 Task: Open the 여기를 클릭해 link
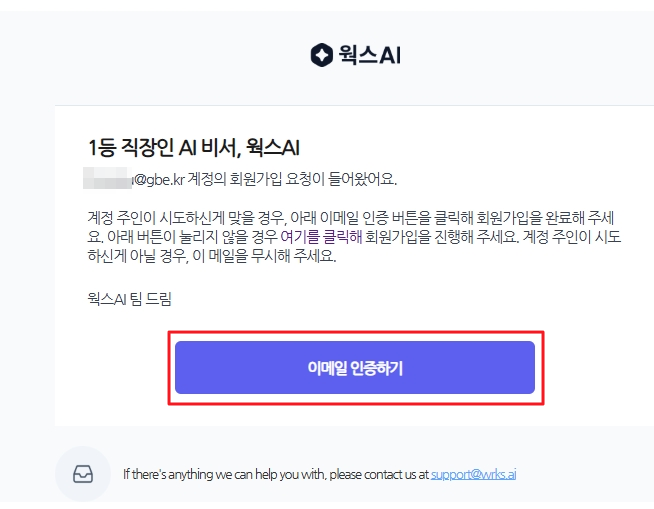click(321, 237)
